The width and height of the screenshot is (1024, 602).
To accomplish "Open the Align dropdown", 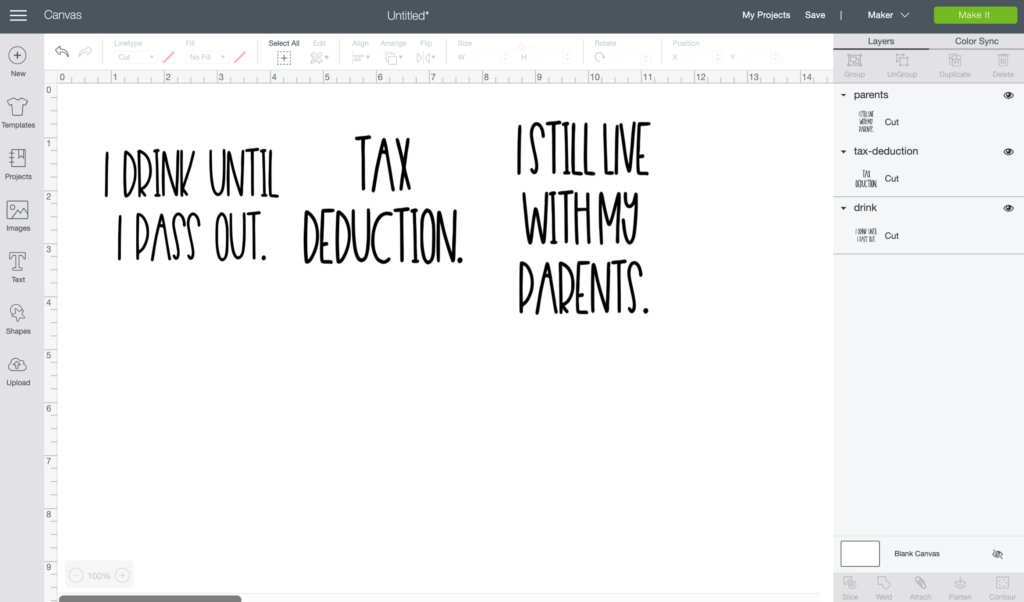I will tap(360, 58).
